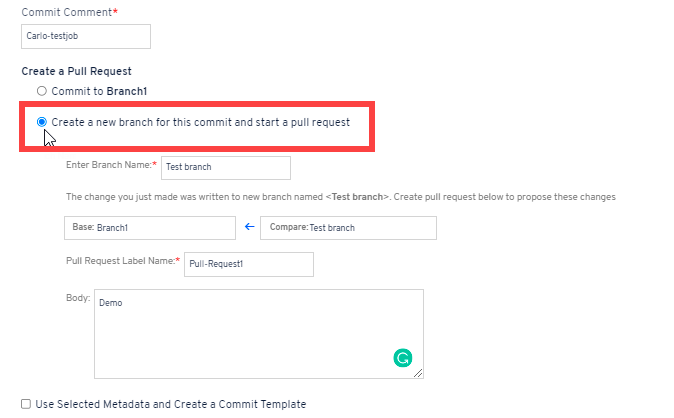Click the Enter Branch Name label
The width and height of the screenshot is (674, 418).
tap(111, 164)
